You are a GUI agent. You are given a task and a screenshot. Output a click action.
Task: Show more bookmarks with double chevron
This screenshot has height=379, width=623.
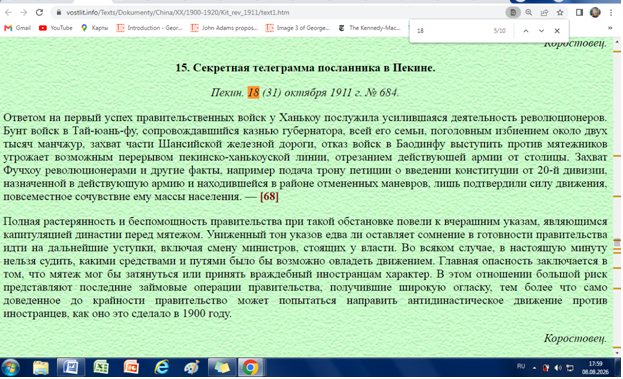click(x=610, y=28)
